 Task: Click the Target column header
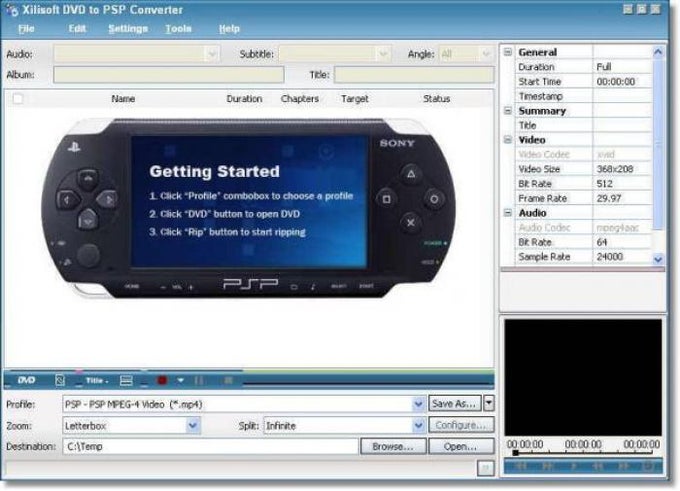click(355, 99)
